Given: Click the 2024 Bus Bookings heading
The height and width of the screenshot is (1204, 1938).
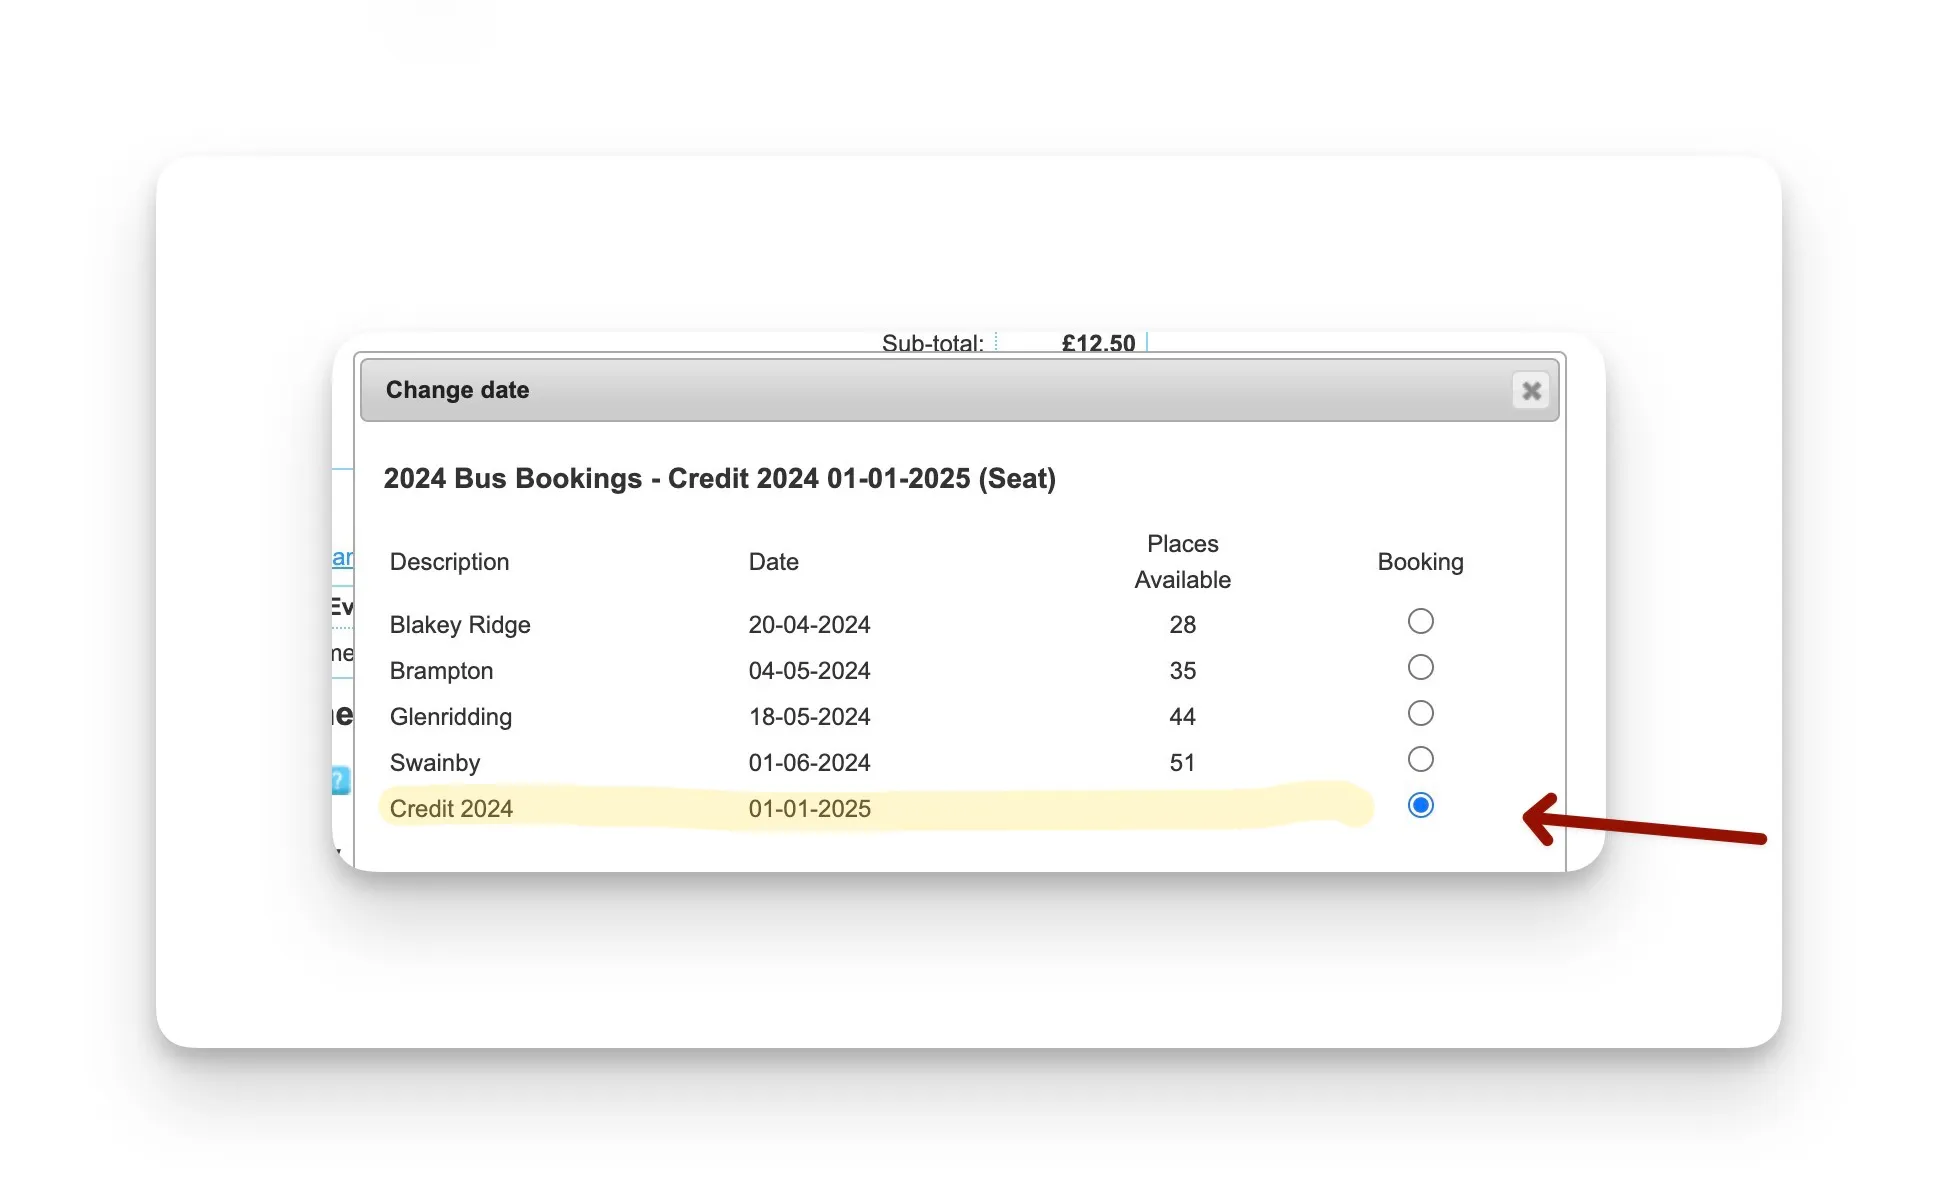Looking at the screenshot, I should [x=719, y=479].
